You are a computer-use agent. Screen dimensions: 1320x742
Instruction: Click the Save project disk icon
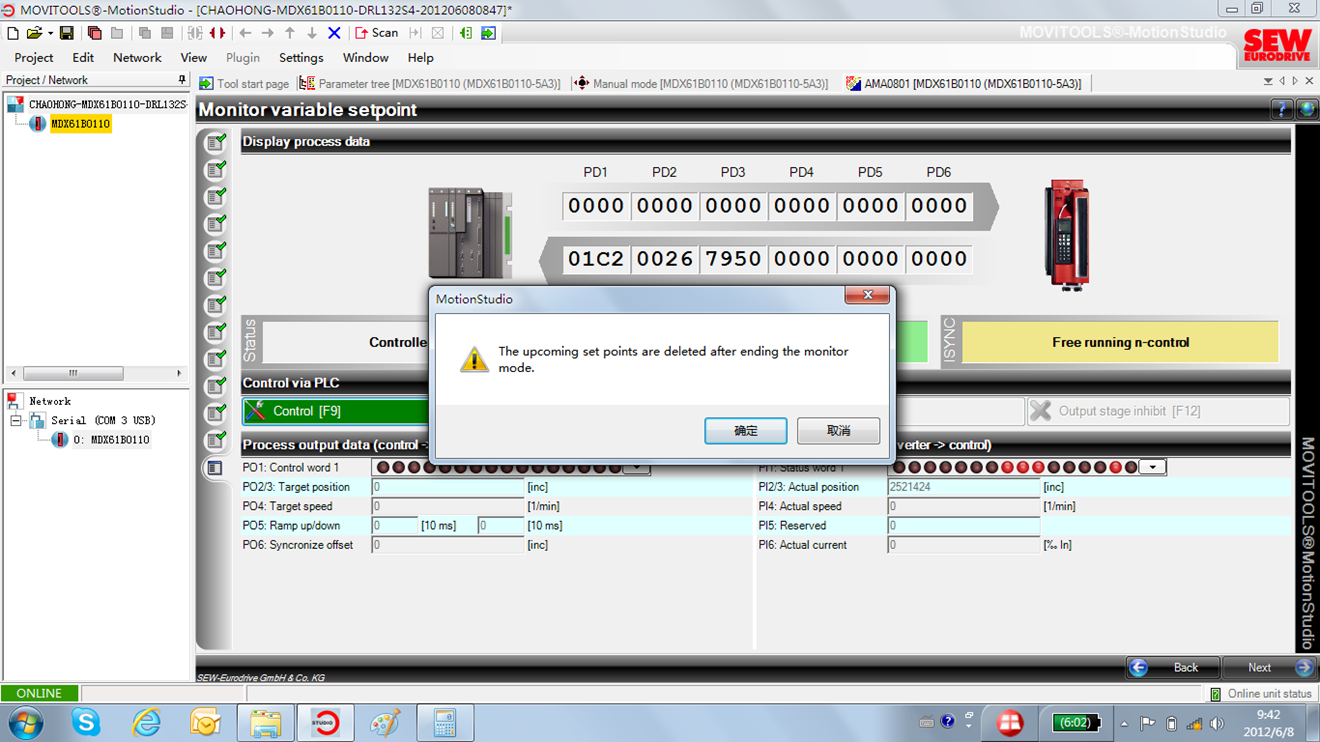(x=67, y=33)
